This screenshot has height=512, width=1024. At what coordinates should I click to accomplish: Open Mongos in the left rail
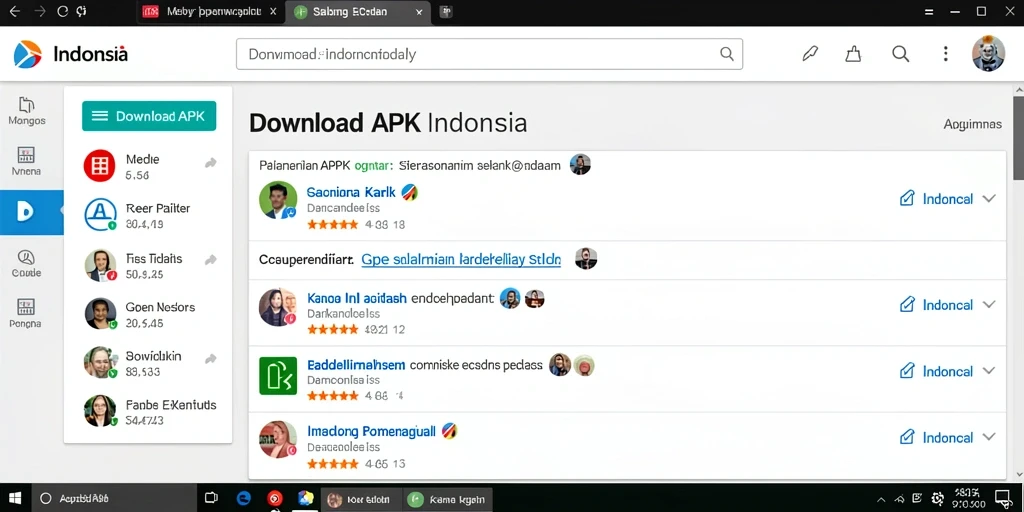pyautogui.click(x=27, y=112)
